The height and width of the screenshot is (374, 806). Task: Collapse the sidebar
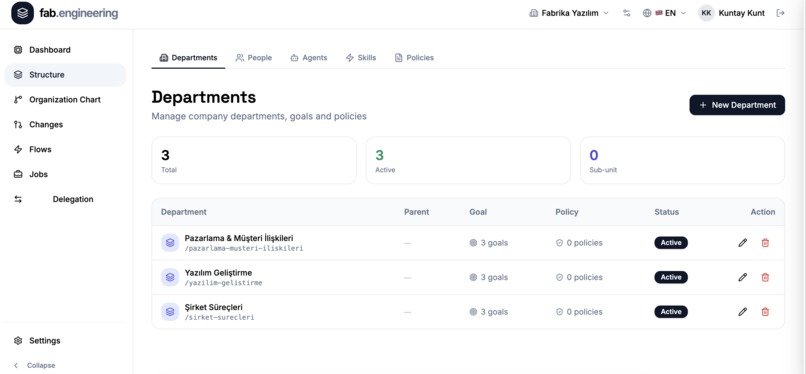(x=35, y=365)
